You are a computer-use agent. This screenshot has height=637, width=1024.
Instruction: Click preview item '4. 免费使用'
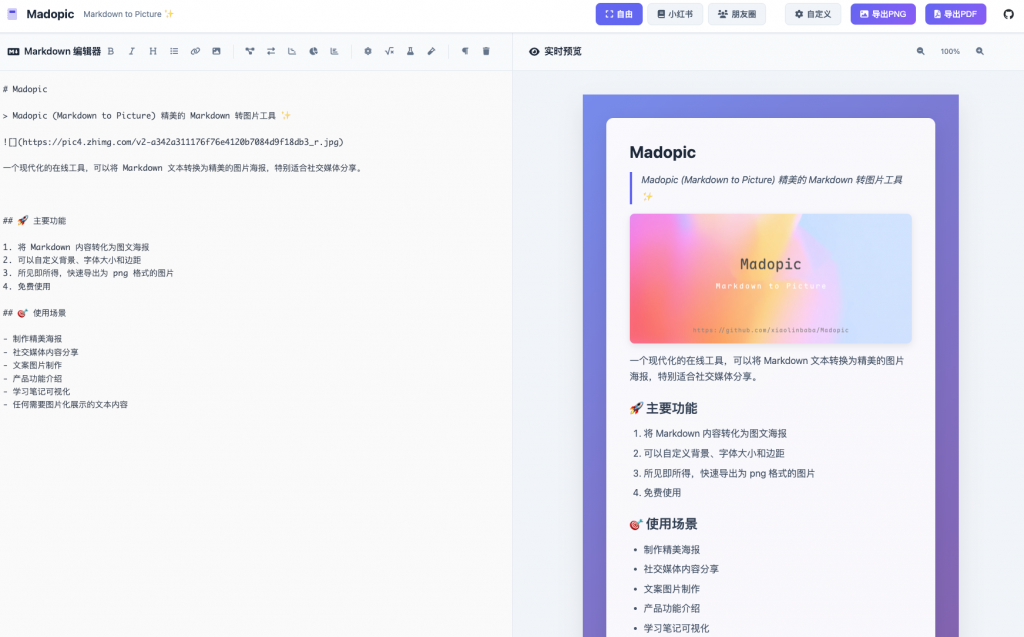click(657, 493)
